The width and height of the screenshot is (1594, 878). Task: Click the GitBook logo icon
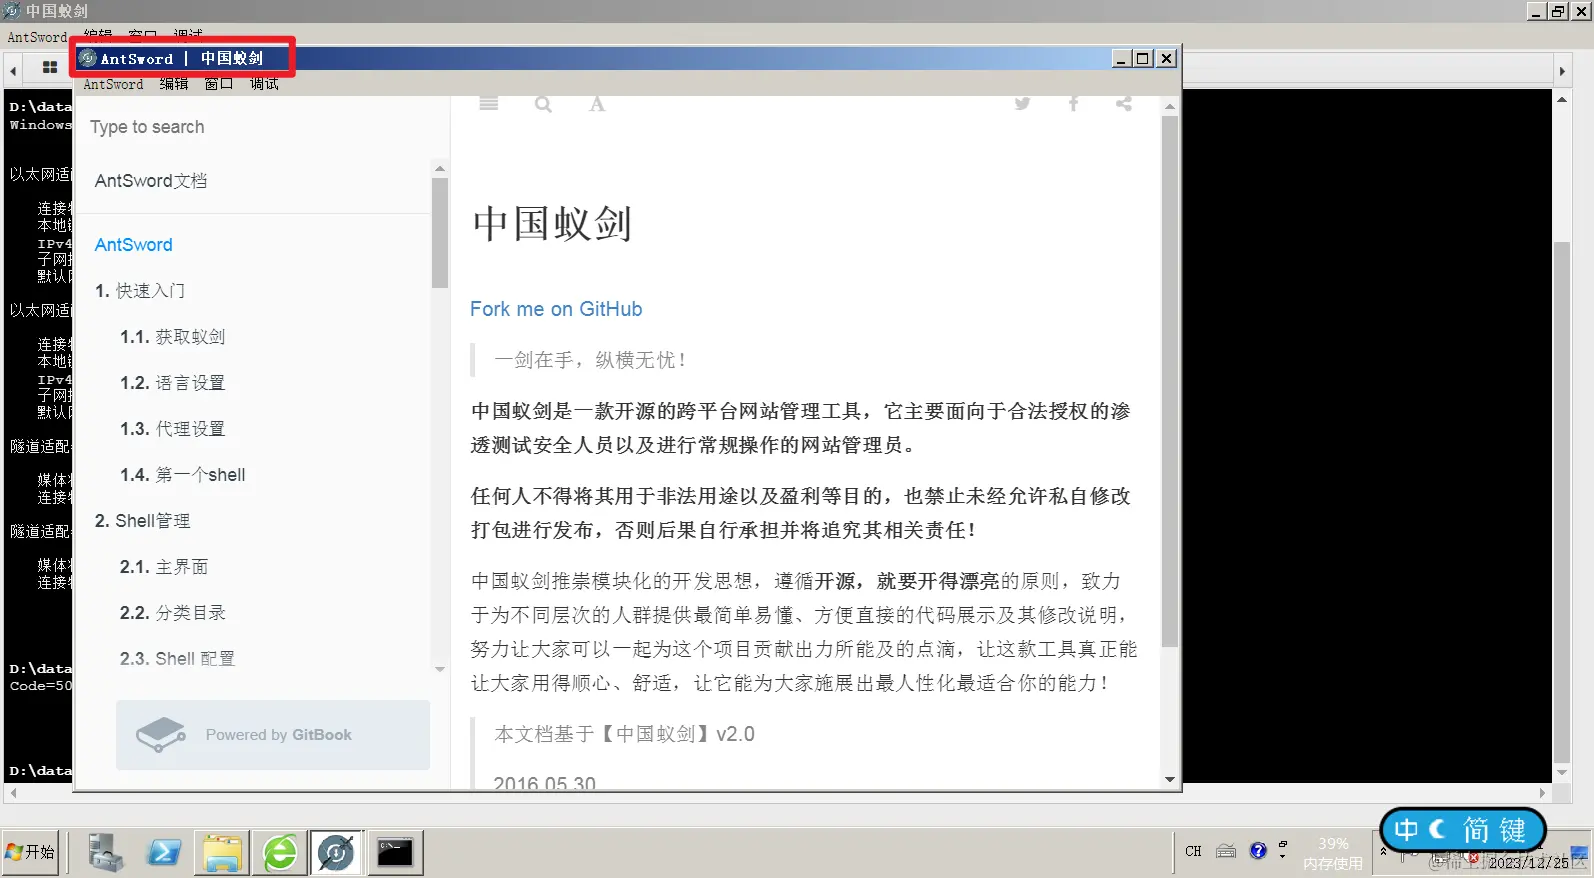(x=161, y=735)
